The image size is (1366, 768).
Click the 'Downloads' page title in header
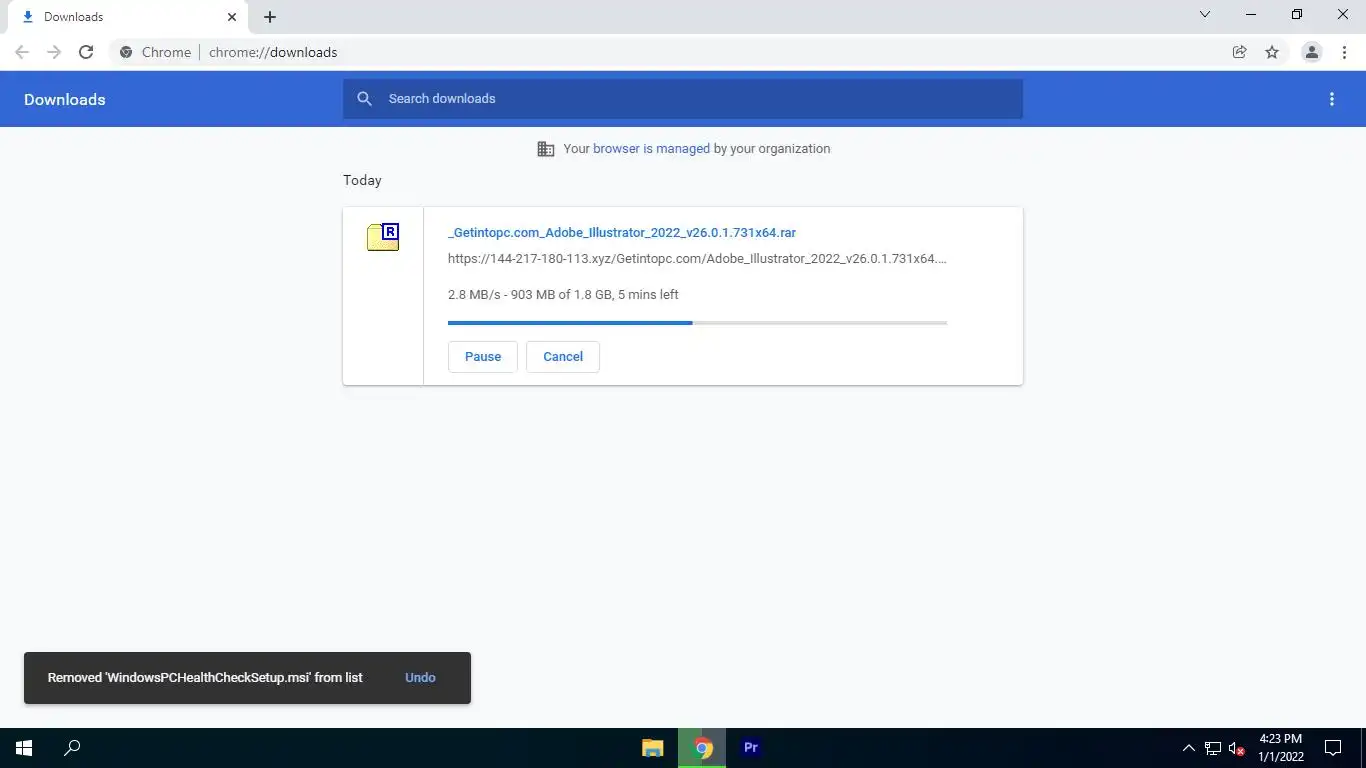tap(65, 100)
